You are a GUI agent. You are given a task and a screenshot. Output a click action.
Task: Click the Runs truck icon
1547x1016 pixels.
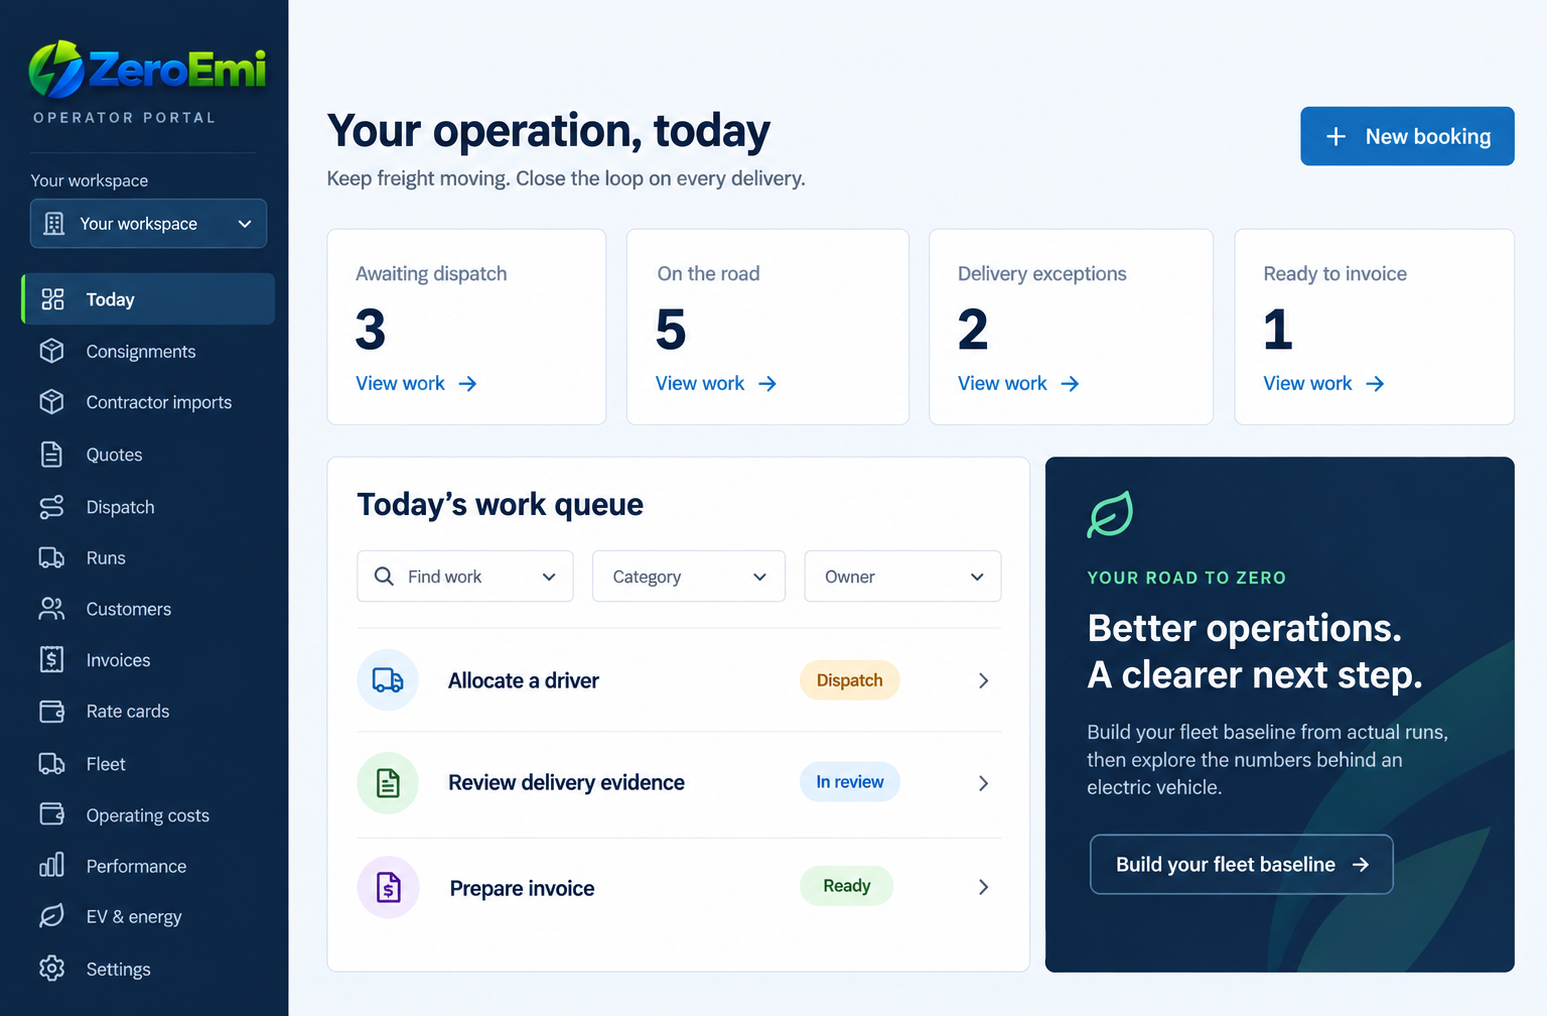coord(52,558)
